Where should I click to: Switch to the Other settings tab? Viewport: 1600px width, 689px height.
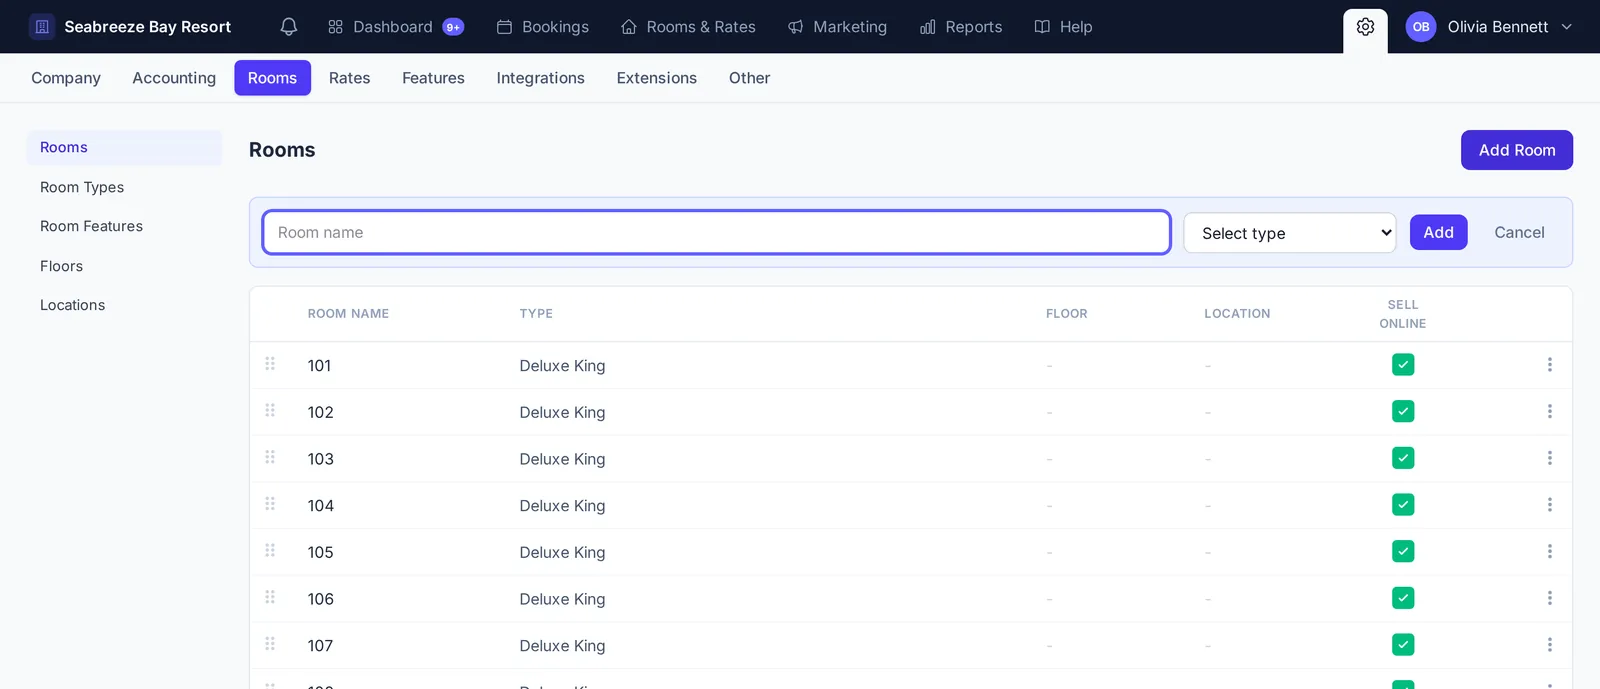click(749, 78)
